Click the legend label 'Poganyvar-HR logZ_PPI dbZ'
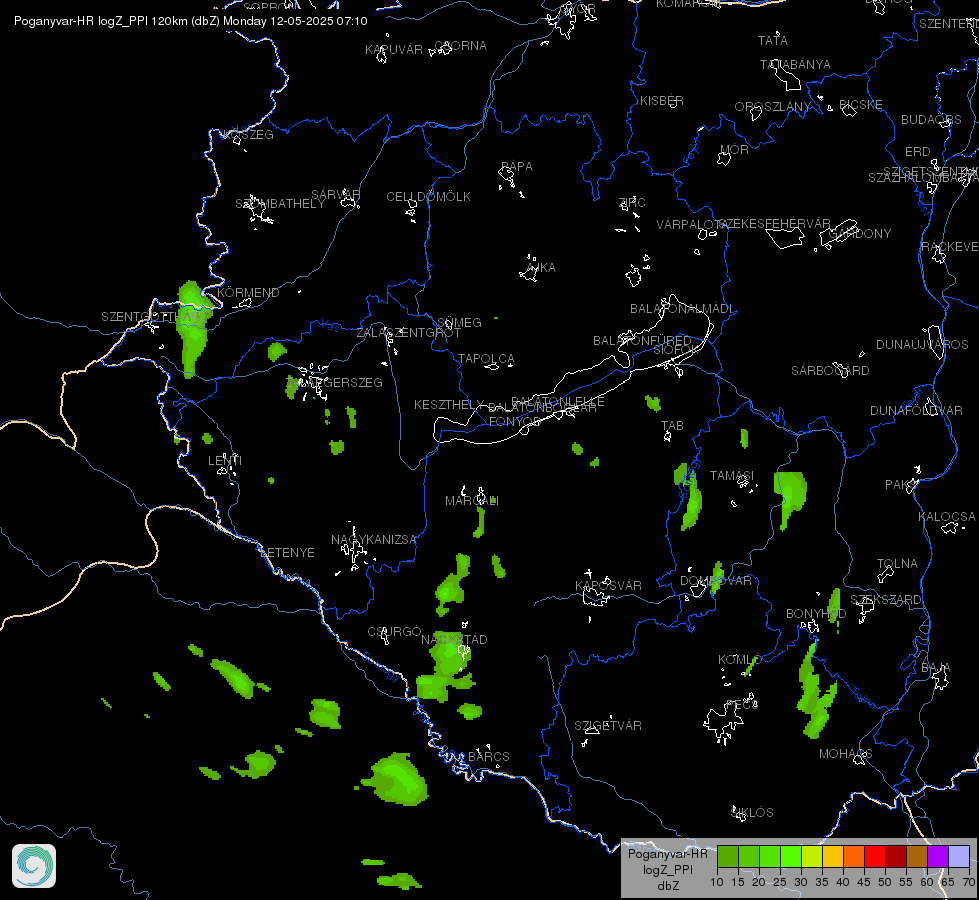Screen dimensions: 979x900 click(667, 869)
